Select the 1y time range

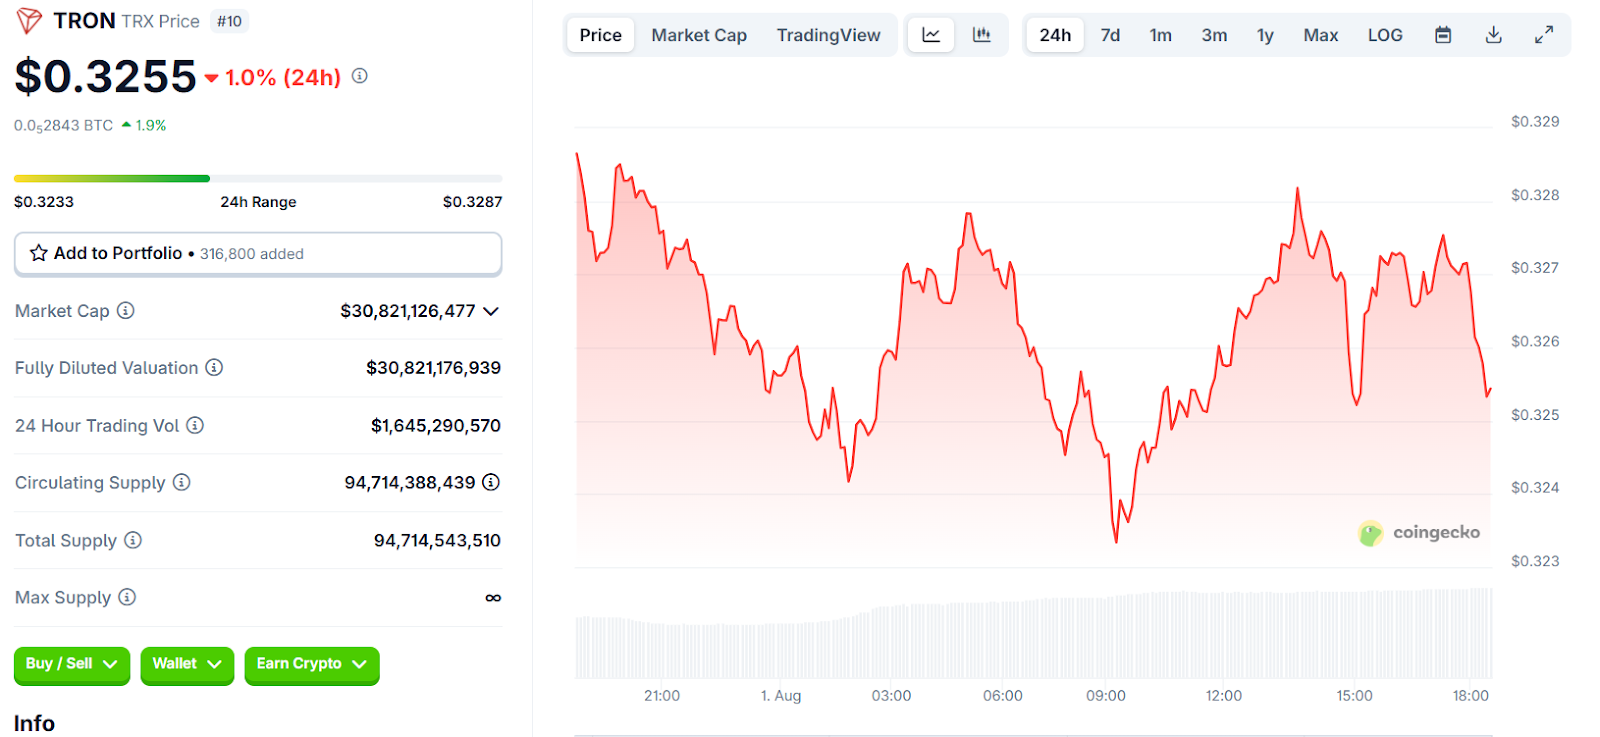pos(1265,35)
